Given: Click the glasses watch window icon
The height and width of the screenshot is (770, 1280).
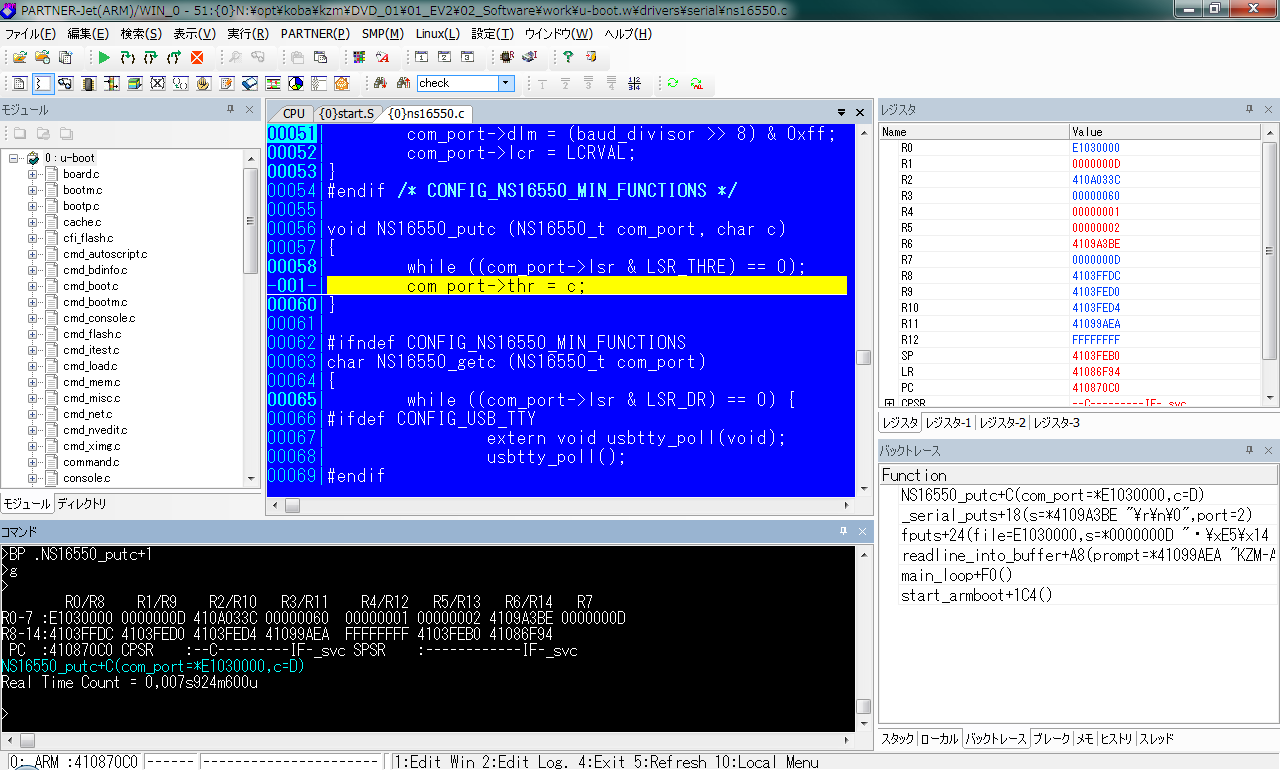Looking at the screenshot, I should coord(65,84).
